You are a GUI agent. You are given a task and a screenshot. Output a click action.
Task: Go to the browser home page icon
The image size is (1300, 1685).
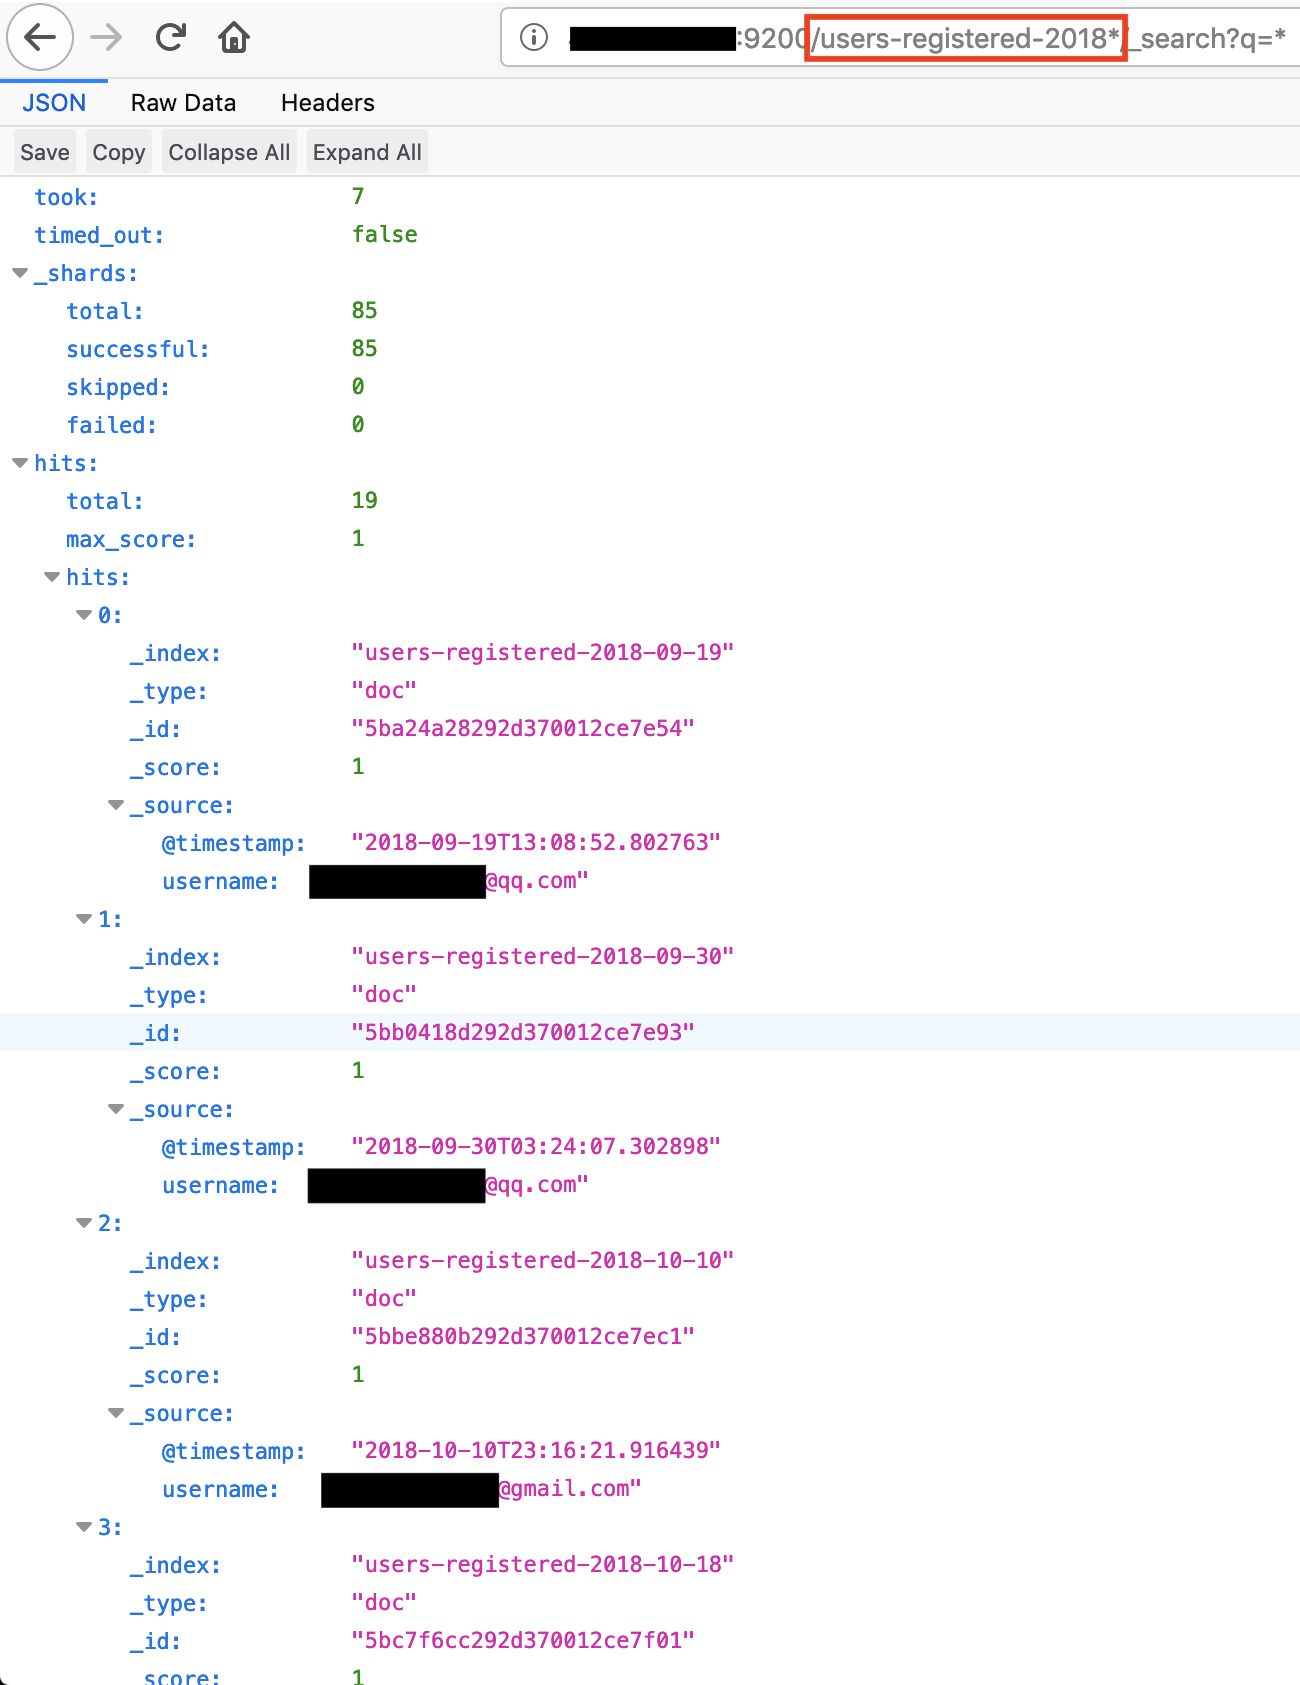[x=234, y=38]
